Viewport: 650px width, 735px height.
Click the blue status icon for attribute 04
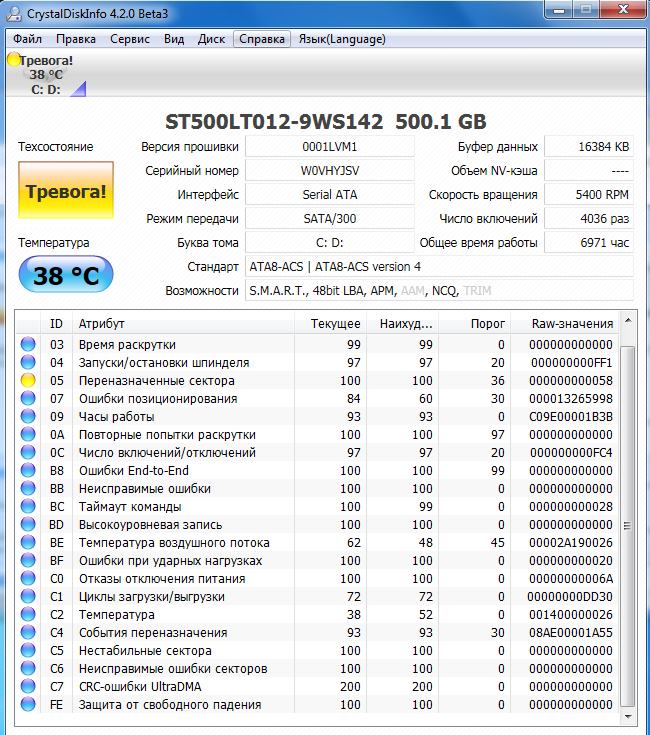click(x=28, y=362)
